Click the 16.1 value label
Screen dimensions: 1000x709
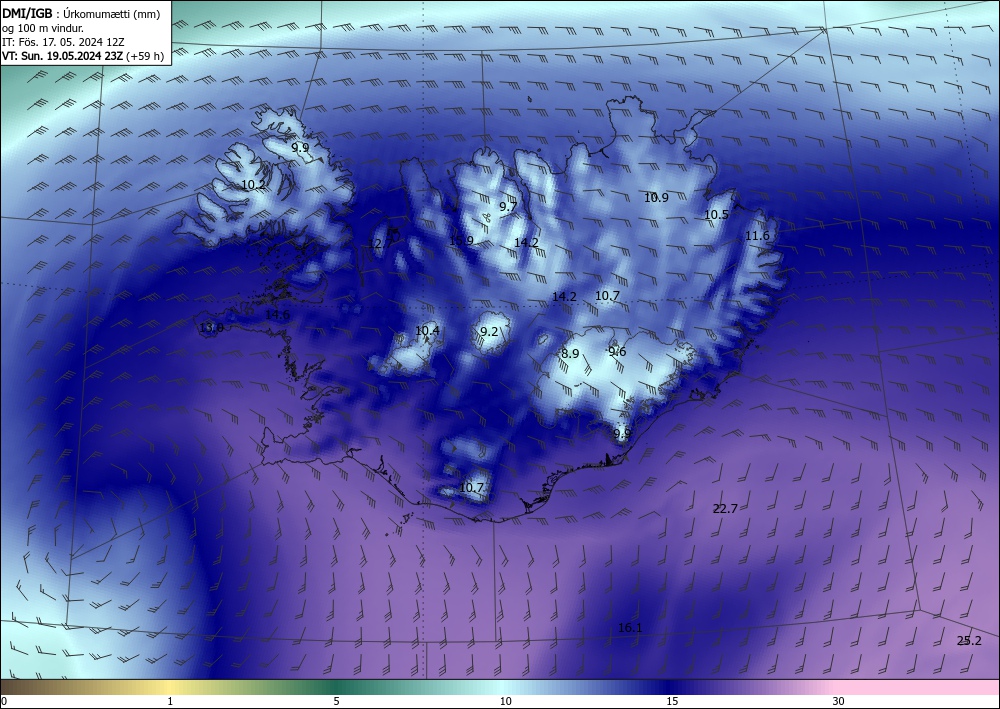pos(630,628)
